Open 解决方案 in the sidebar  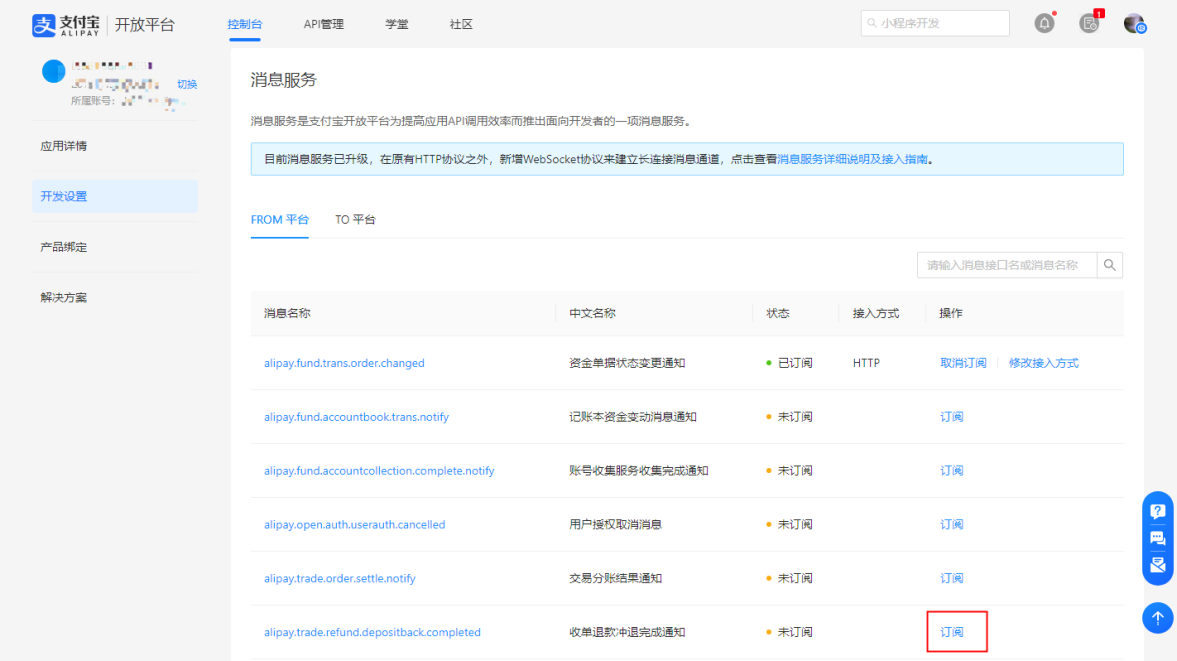115,297
